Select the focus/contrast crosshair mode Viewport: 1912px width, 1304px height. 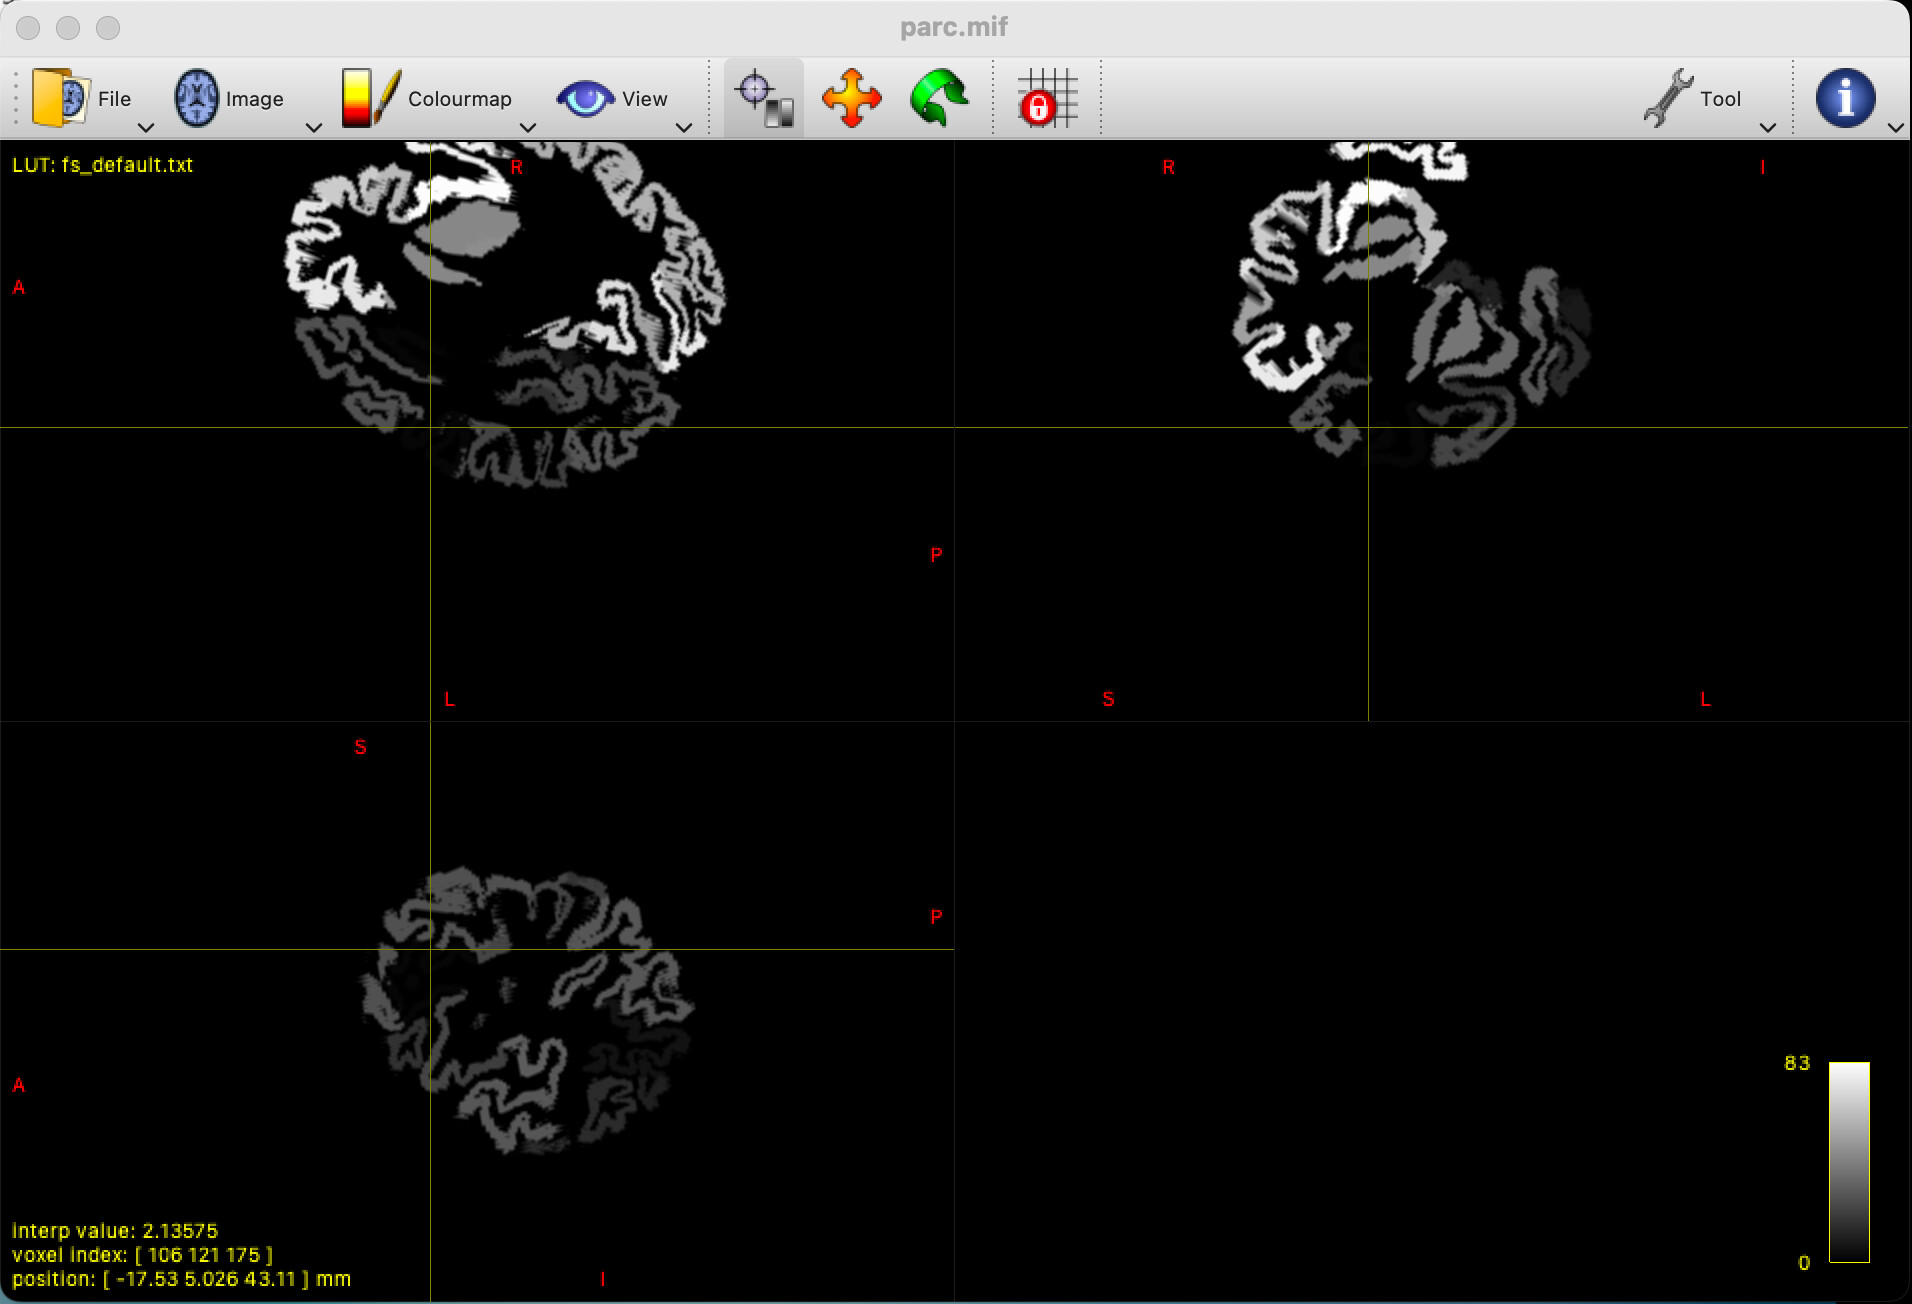[764, 98]
